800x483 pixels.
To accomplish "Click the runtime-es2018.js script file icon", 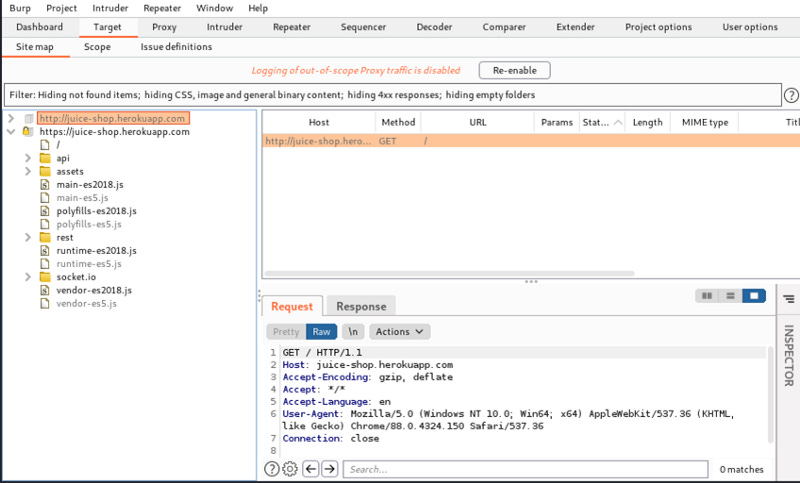I will 45,250.
